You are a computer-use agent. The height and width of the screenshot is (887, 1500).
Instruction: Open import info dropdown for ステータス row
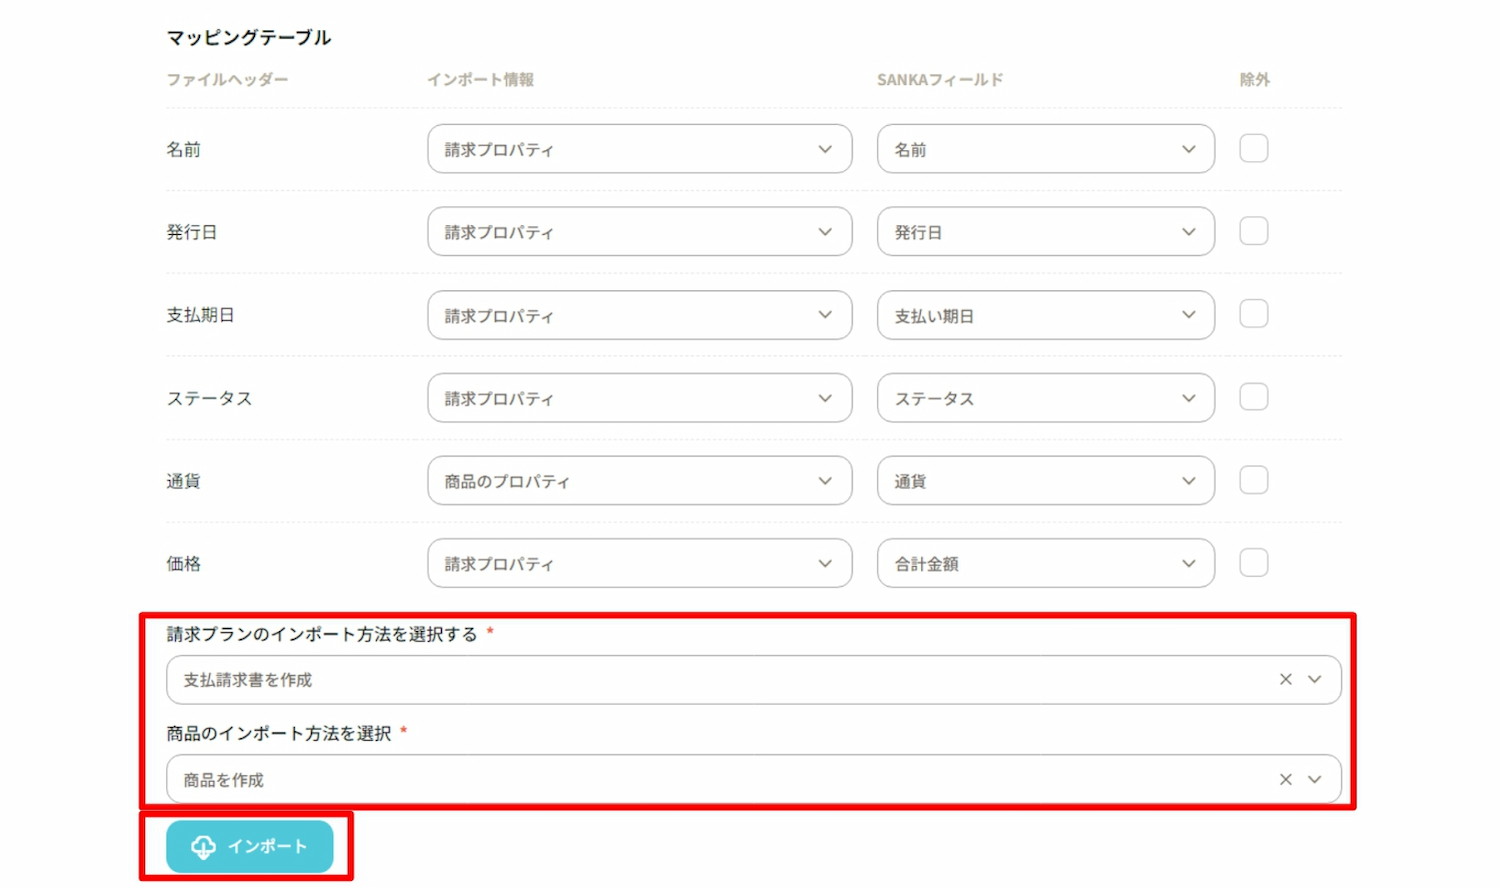pos(639,398)
